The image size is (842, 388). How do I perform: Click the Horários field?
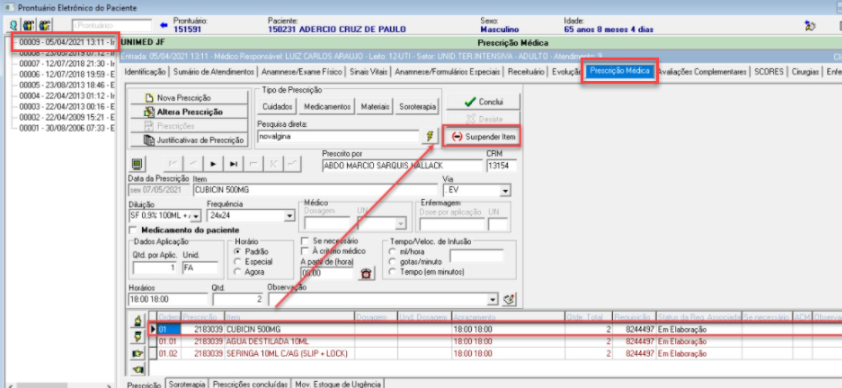tap(168, 299)
